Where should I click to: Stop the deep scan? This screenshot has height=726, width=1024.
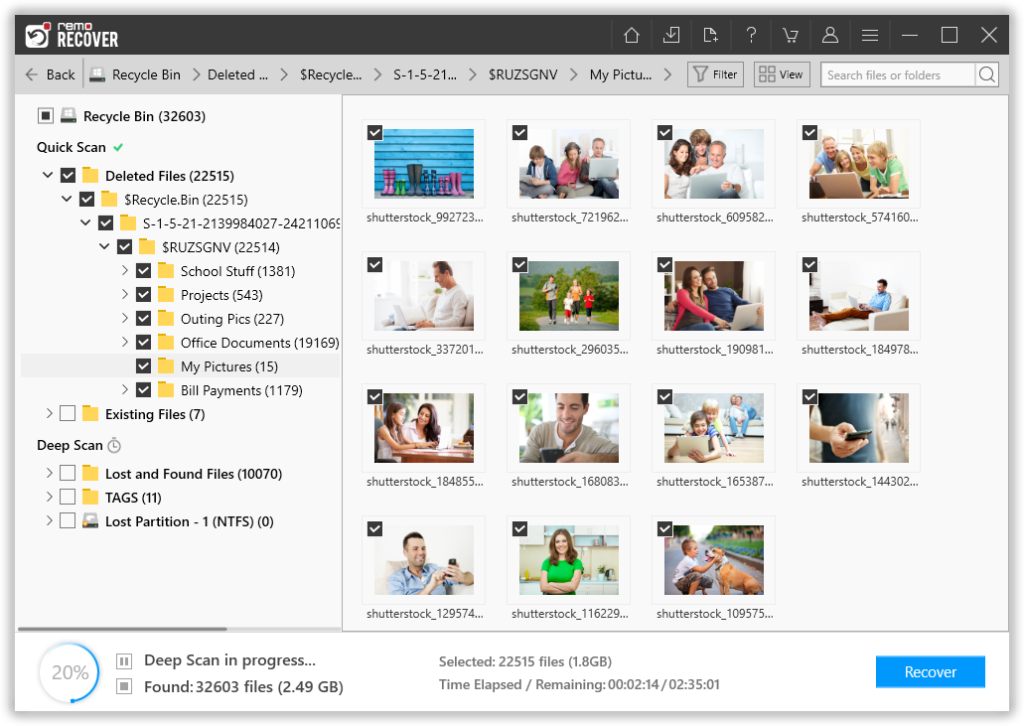click(124, 686)
